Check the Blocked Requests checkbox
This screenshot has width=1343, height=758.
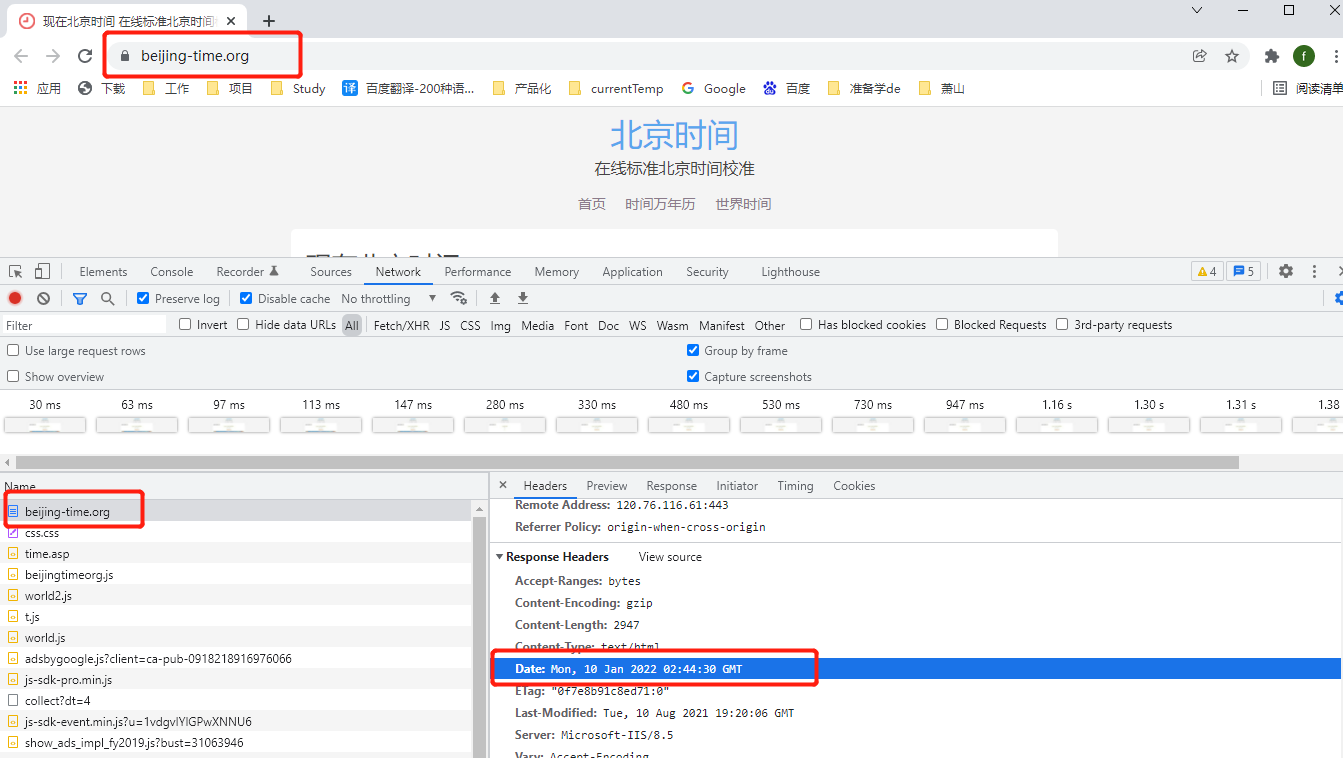point(942,324)
